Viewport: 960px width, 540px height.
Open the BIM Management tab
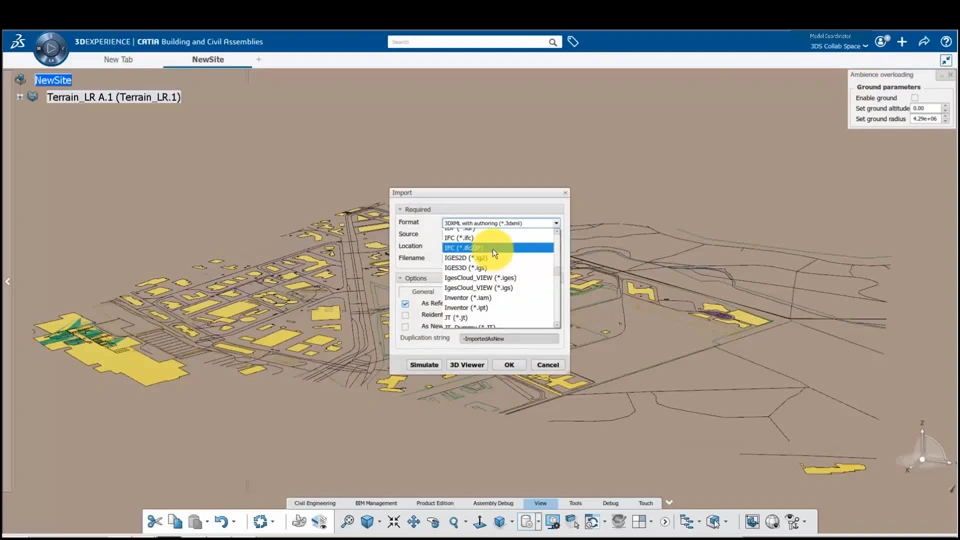[376, 503]
